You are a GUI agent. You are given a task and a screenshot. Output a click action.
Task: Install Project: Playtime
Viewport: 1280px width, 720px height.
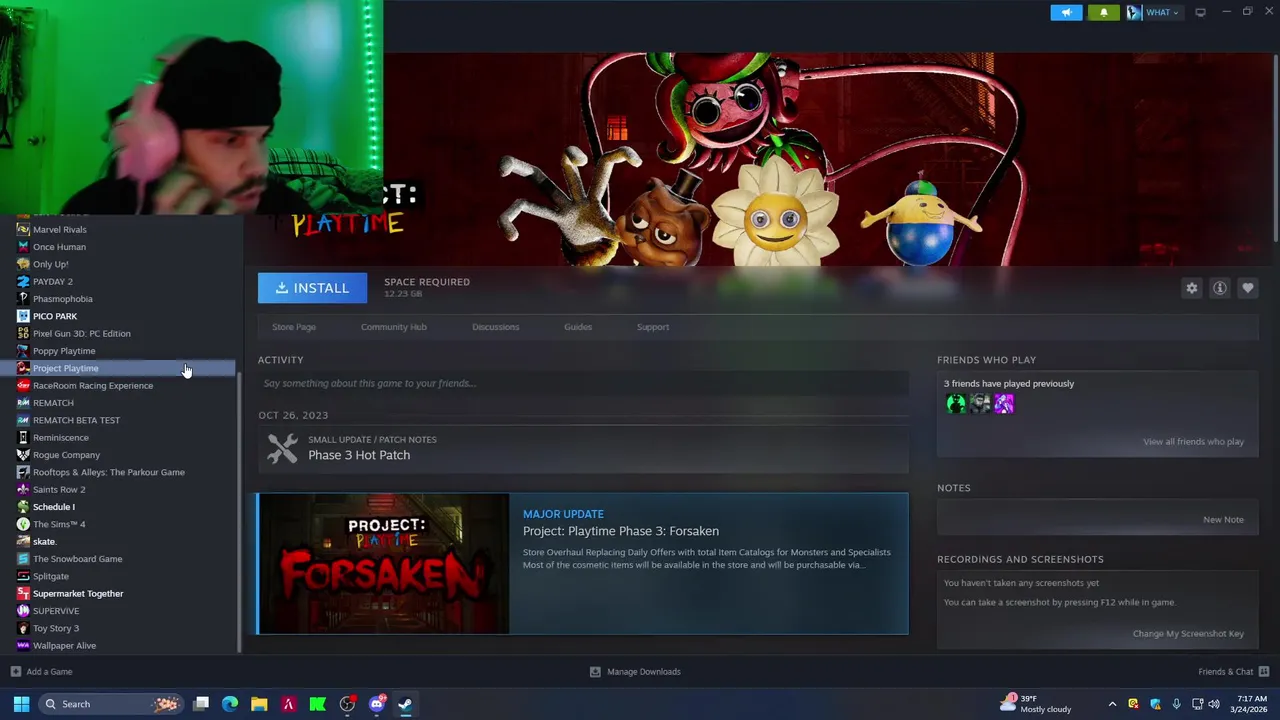(312, 288)
